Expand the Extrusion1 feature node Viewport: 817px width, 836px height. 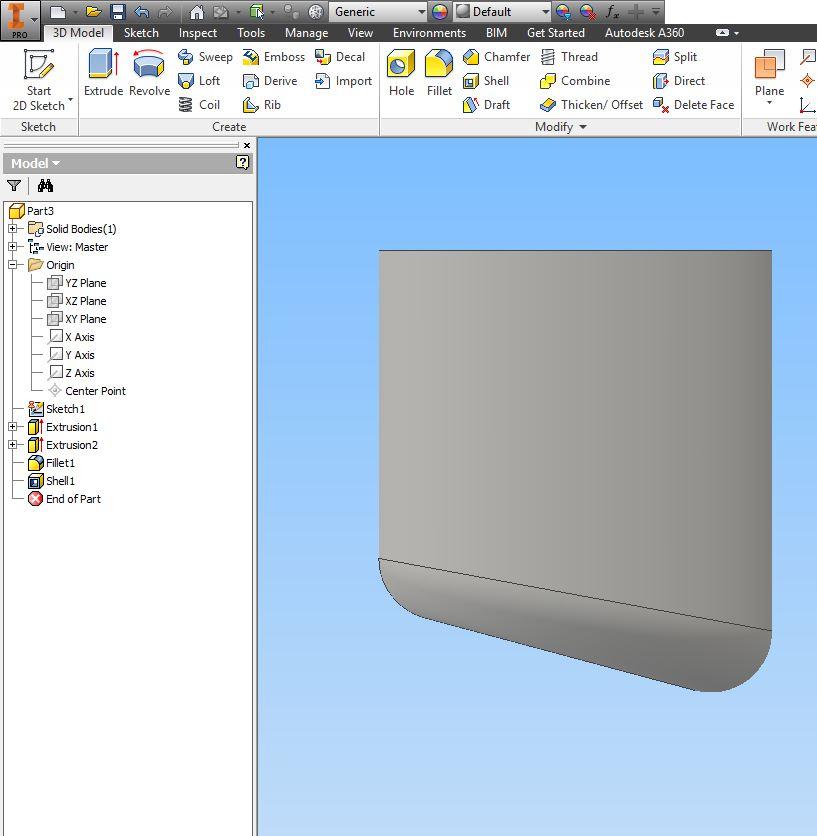pyautogui.click(x=13, y=427)
